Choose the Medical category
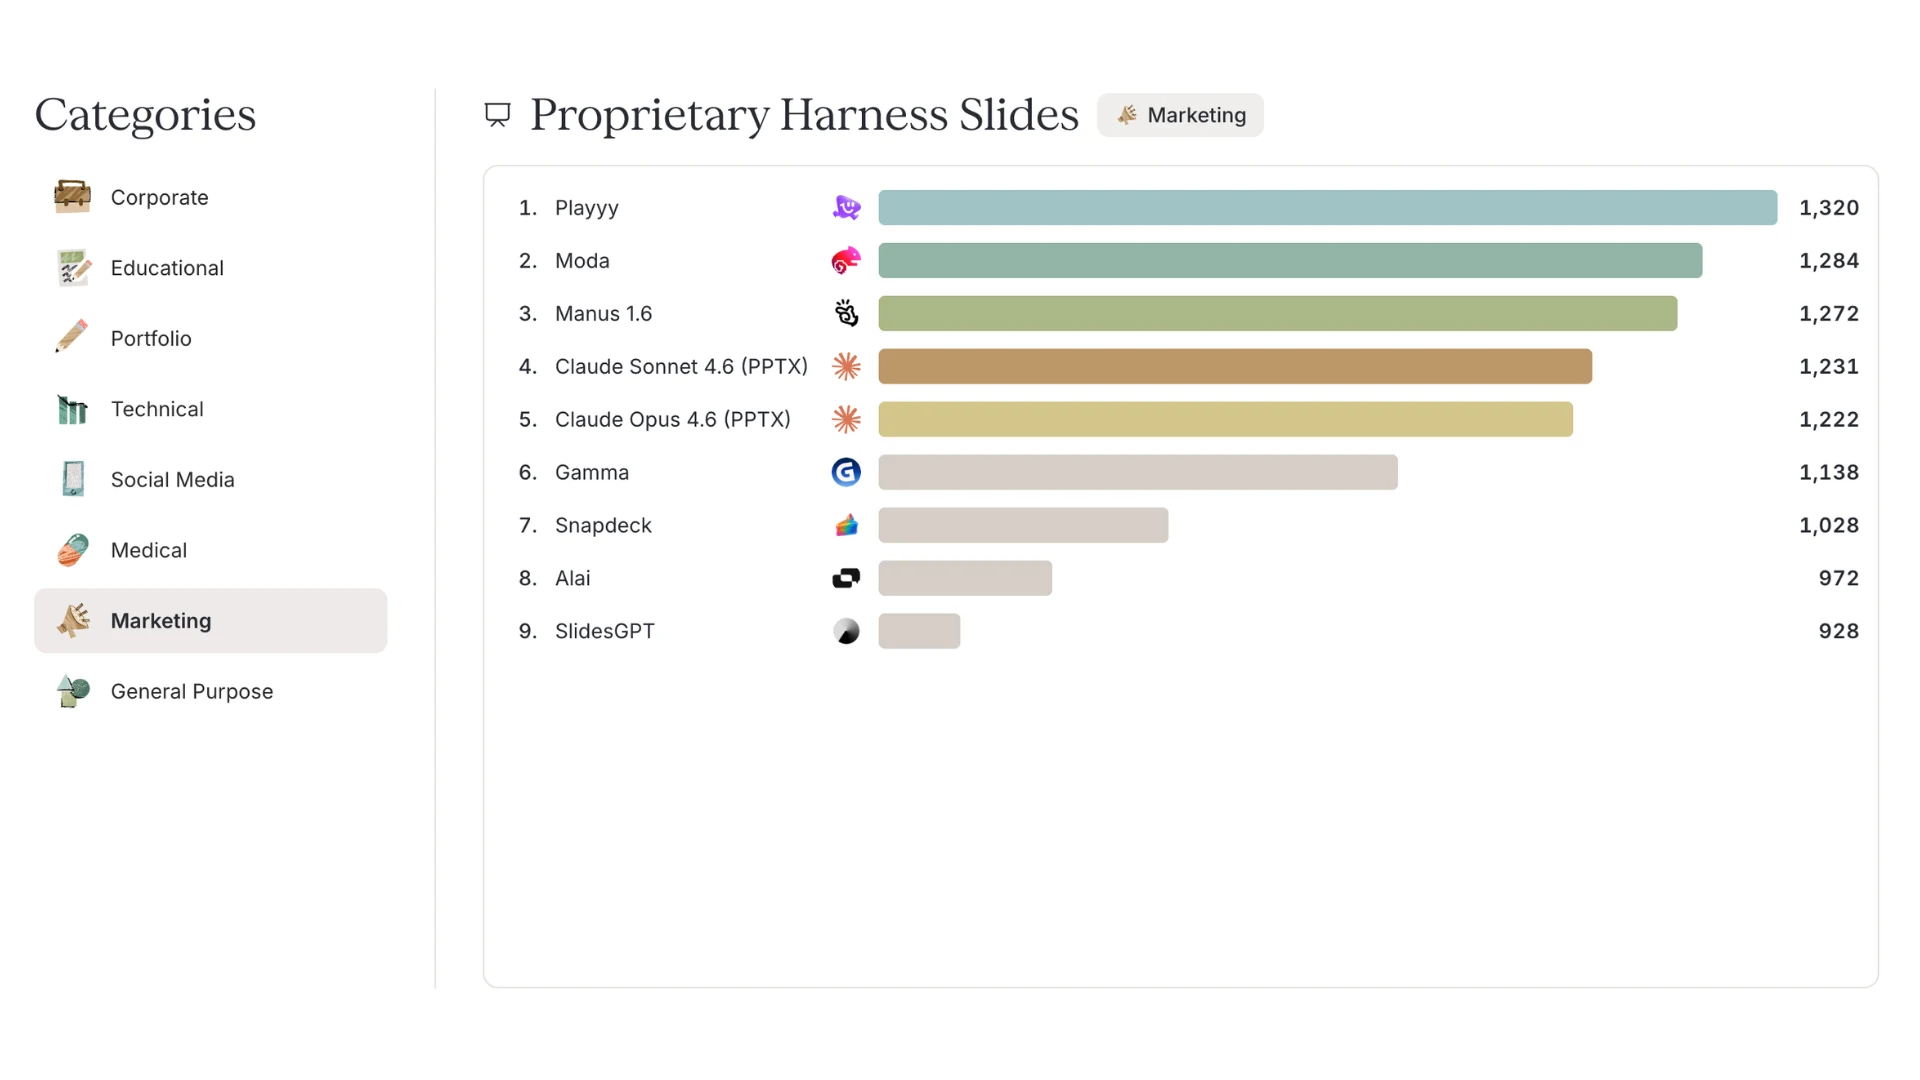The image size is (1920, 1080). click(210, 550)
